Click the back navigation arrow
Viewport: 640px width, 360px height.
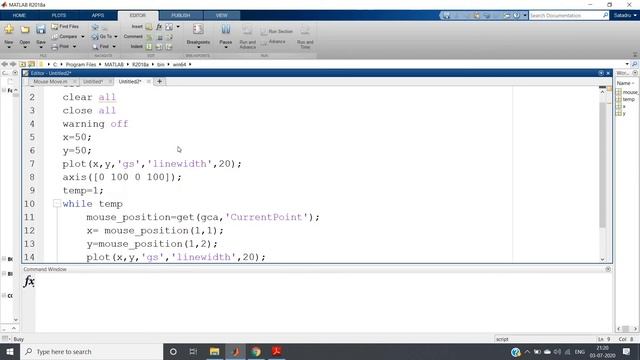click(4, 64)
